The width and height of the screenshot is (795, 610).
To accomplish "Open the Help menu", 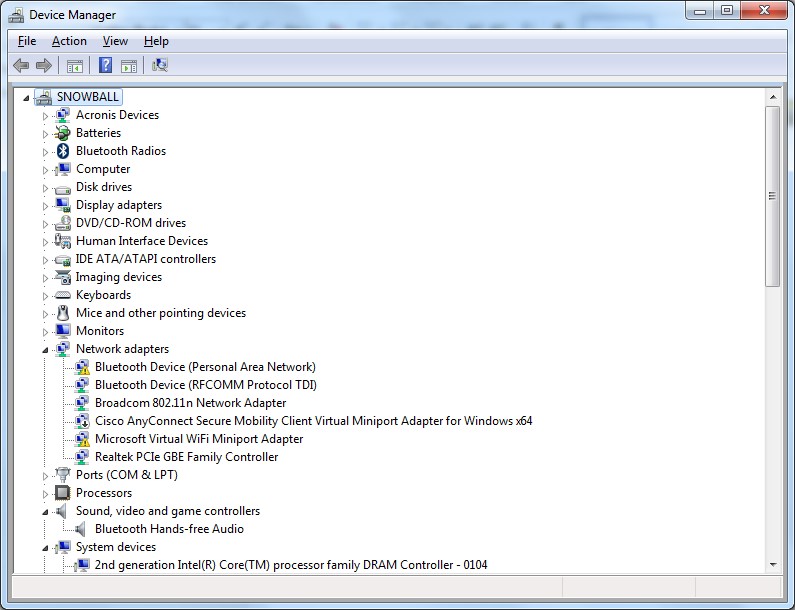I will click(156, 41).
